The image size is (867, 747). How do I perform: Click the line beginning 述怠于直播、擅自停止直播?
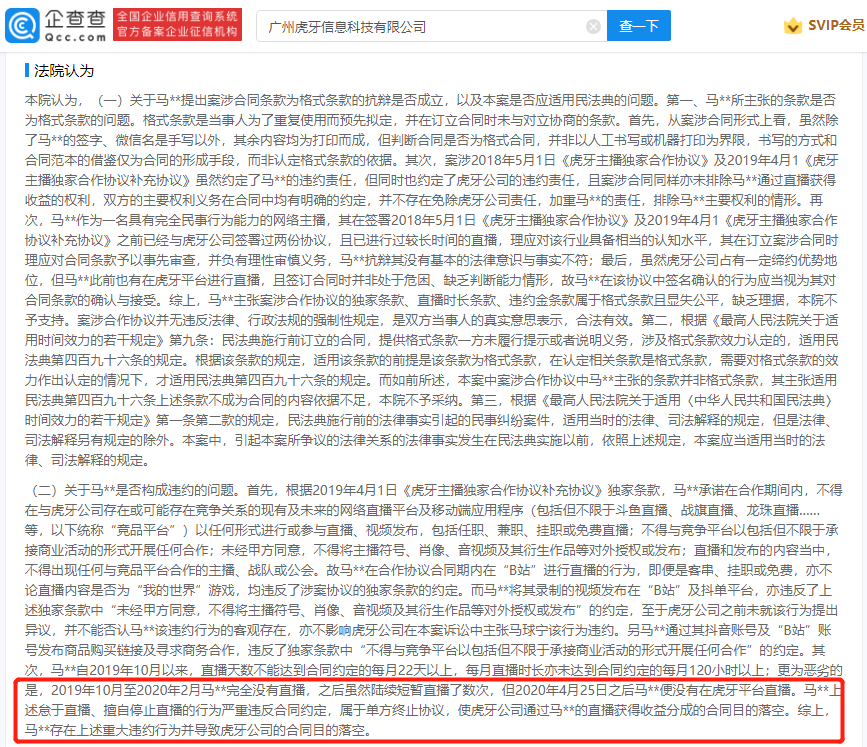click(427, 710)
